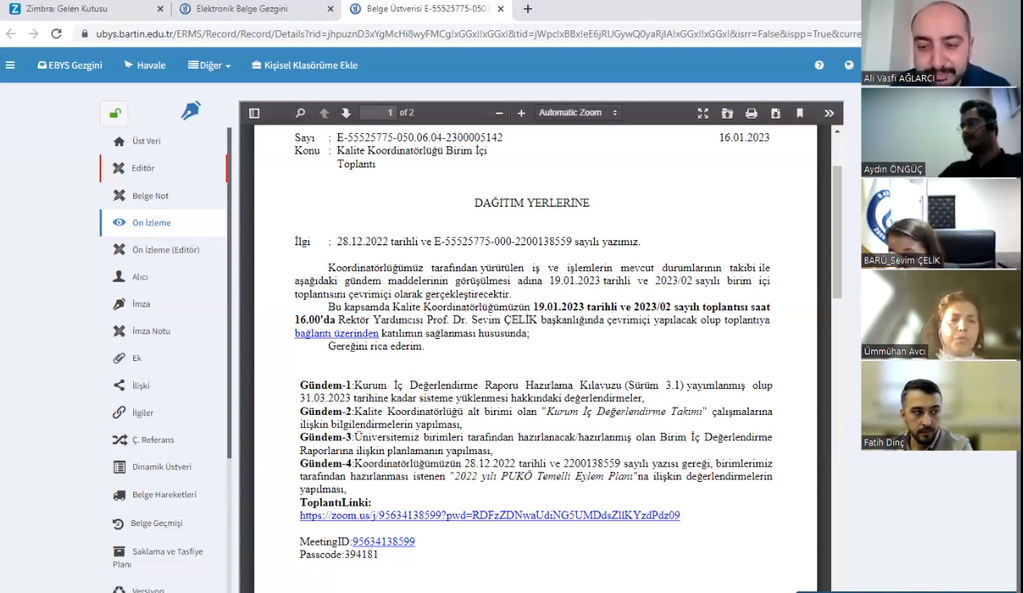
Task: Open the Automatic Zoom dropdown
Action: pos(577,113)
